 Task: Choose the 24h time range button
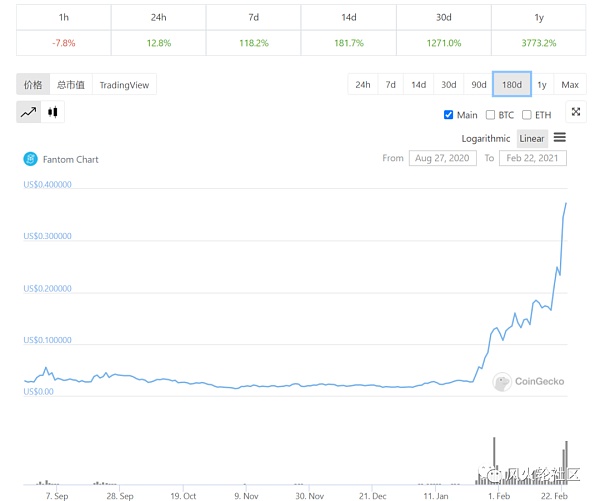coord(362,85)
